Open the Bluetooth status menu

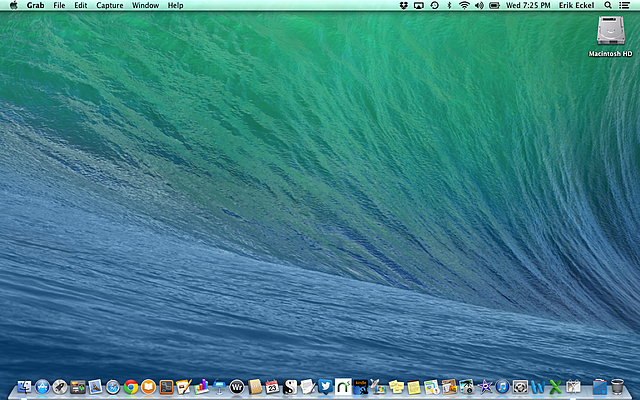coord(449,5)
